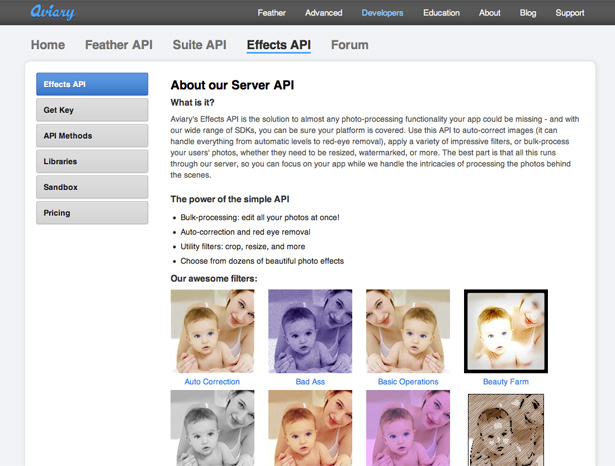
Task: Click the brown sketch-style filter thumbnail
Action: [506, 430]
